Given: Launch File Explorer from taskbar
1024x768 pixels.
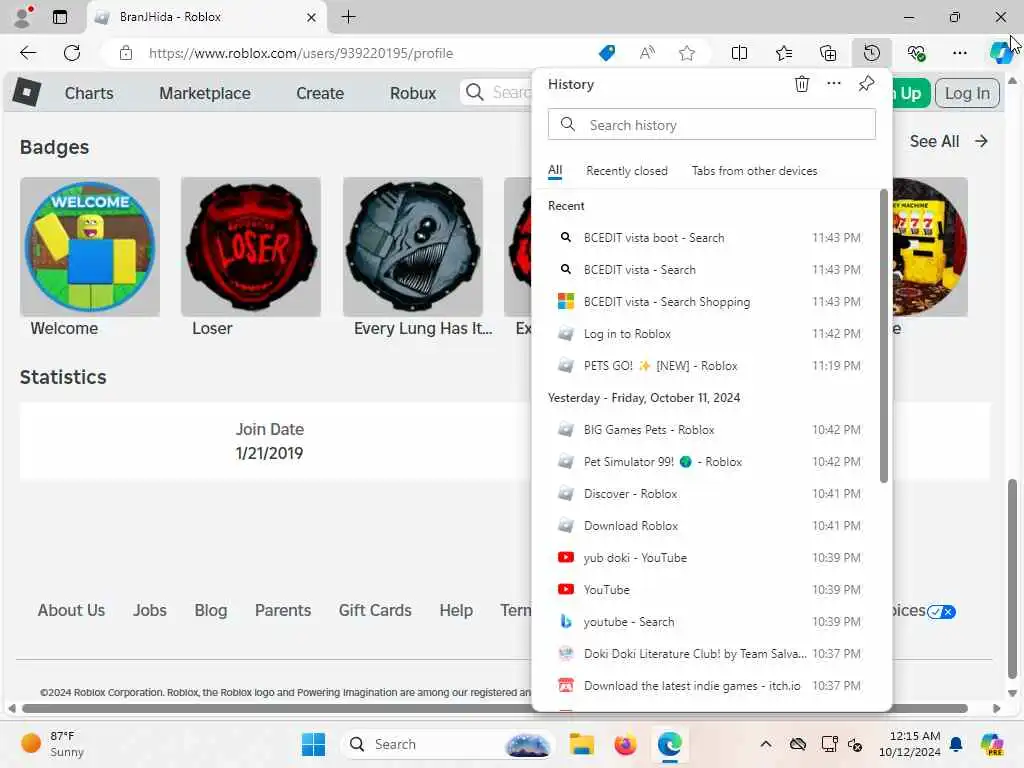Looking at the screenshot, I should tap(581, 744).
